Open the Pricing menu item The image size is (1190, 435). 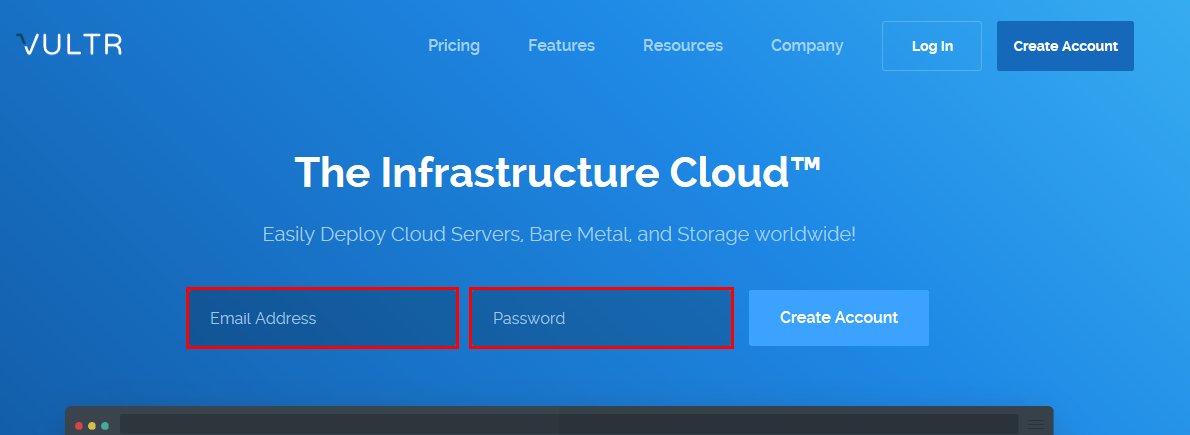click(454, 46)
